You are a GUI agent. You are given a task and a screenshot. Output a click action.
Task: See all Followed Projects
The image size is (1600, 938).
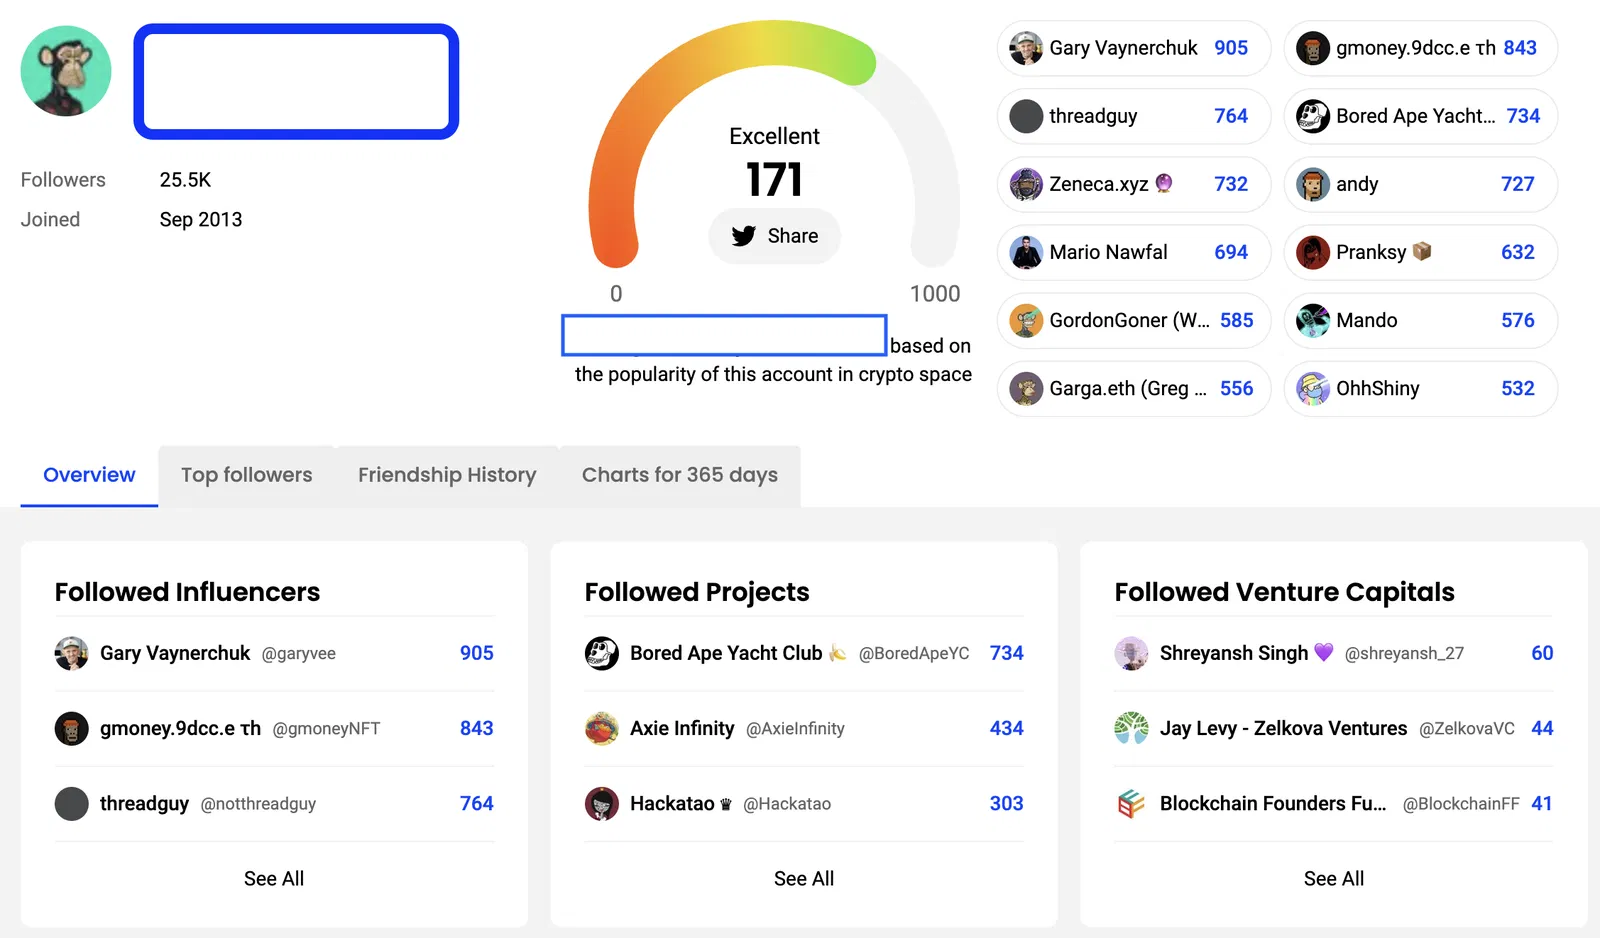[x=804, y=878]
